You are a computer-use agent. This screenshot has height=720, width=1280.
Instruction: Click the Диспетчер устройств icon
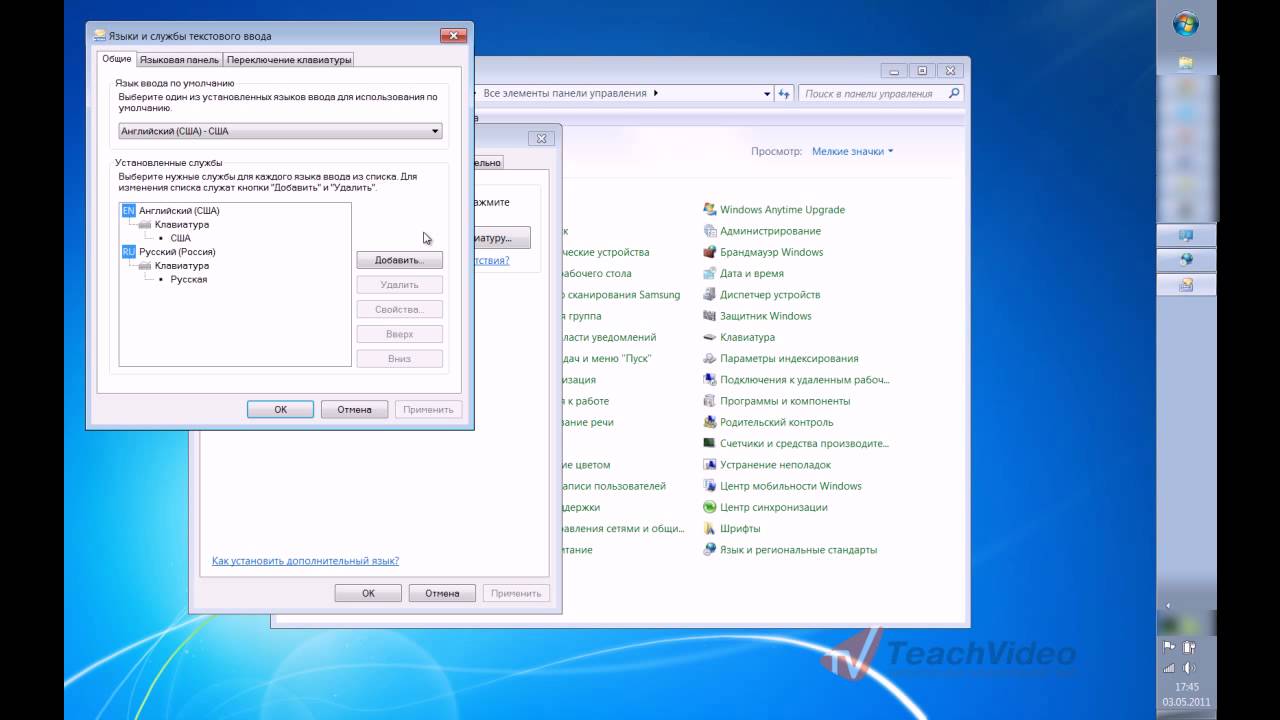(x=710, y=295)
